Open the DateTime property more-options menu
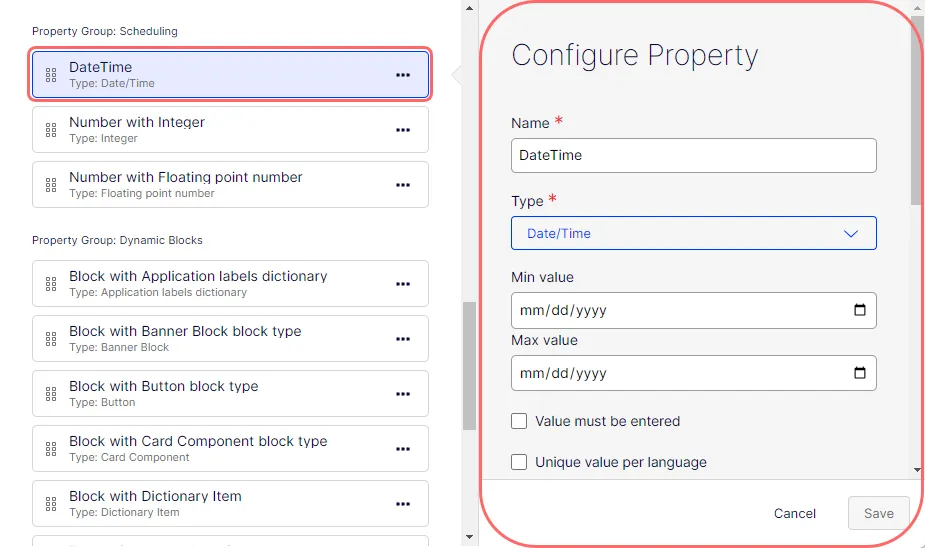 403,75
